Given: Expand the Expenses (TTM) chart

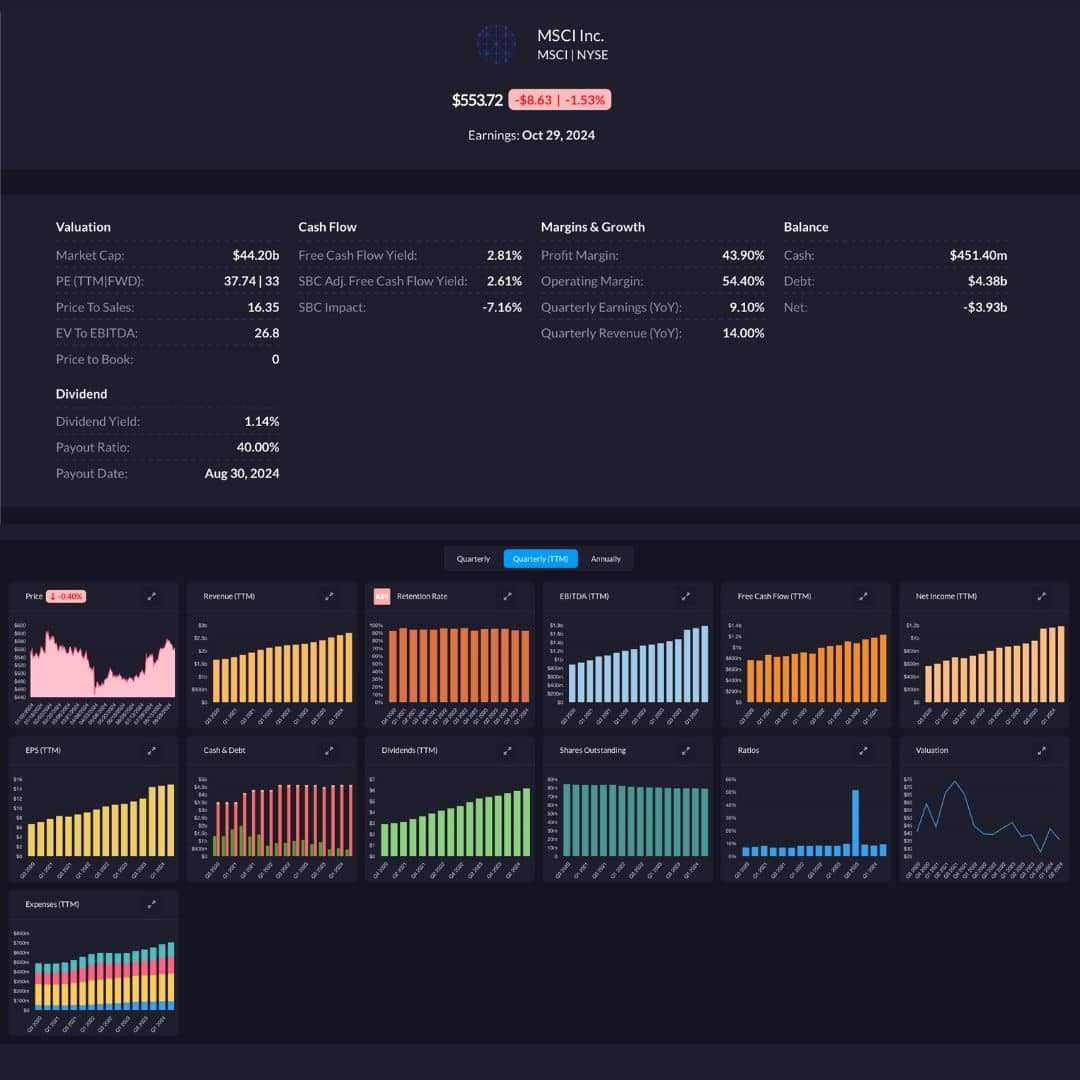Looking at the screenshot, I should [x=152, y=904].
